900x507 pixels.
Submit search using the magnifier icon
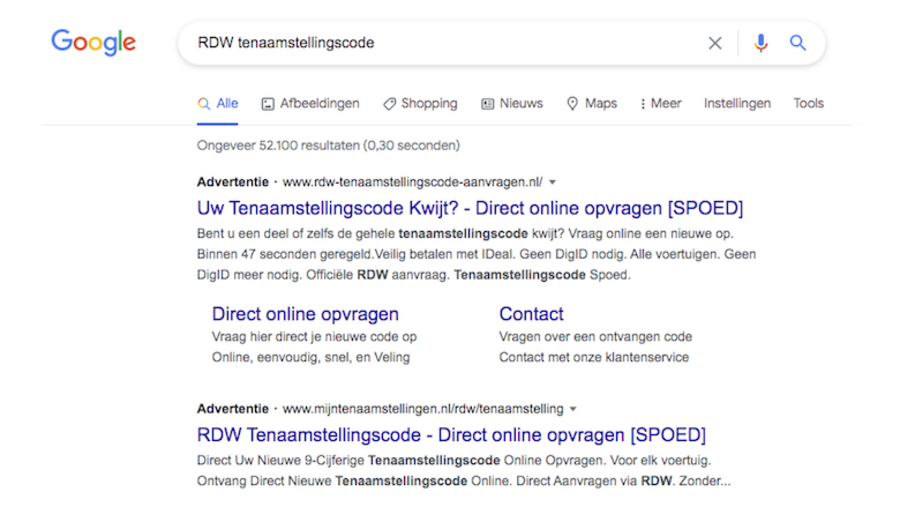(798, 43)
